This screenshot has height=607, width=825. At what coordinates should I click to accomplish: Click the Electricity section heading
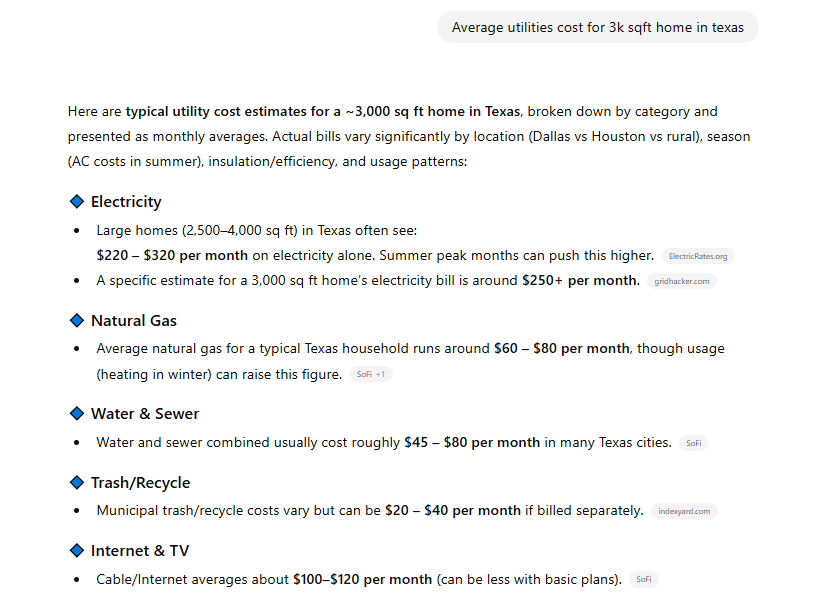coord(126,202)
